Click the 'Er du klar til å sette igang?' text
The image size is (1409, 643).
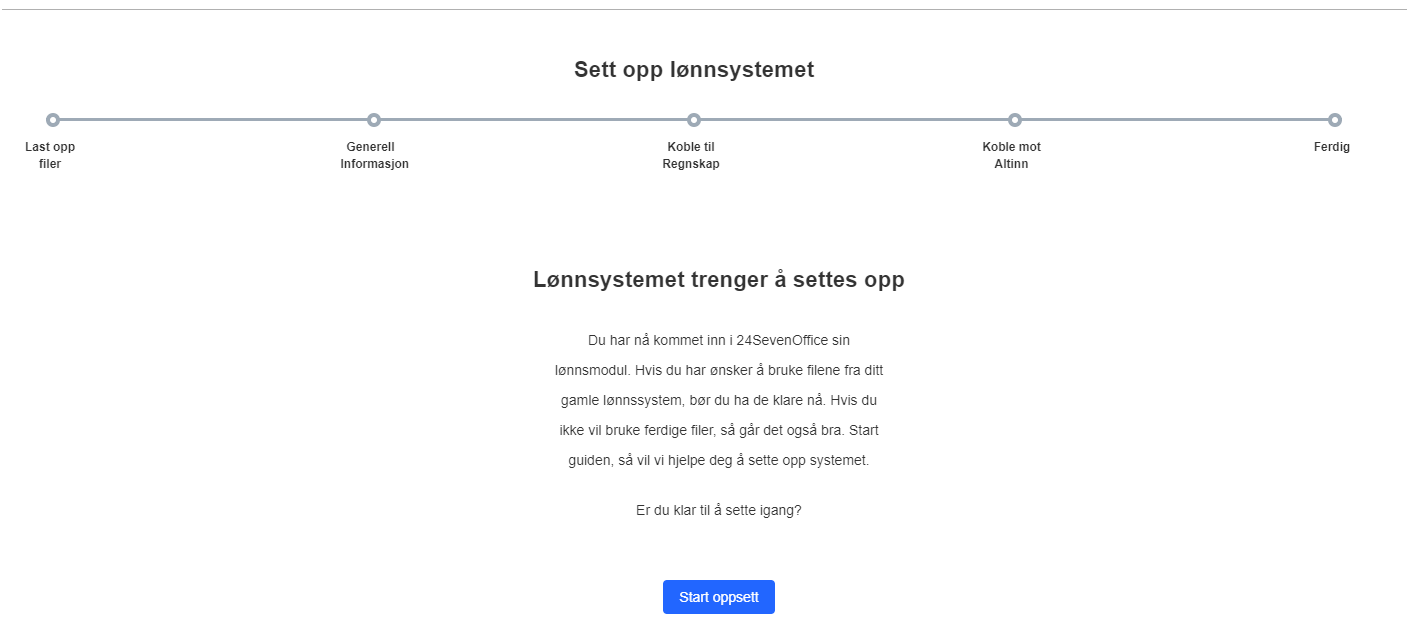pos(718,510)
